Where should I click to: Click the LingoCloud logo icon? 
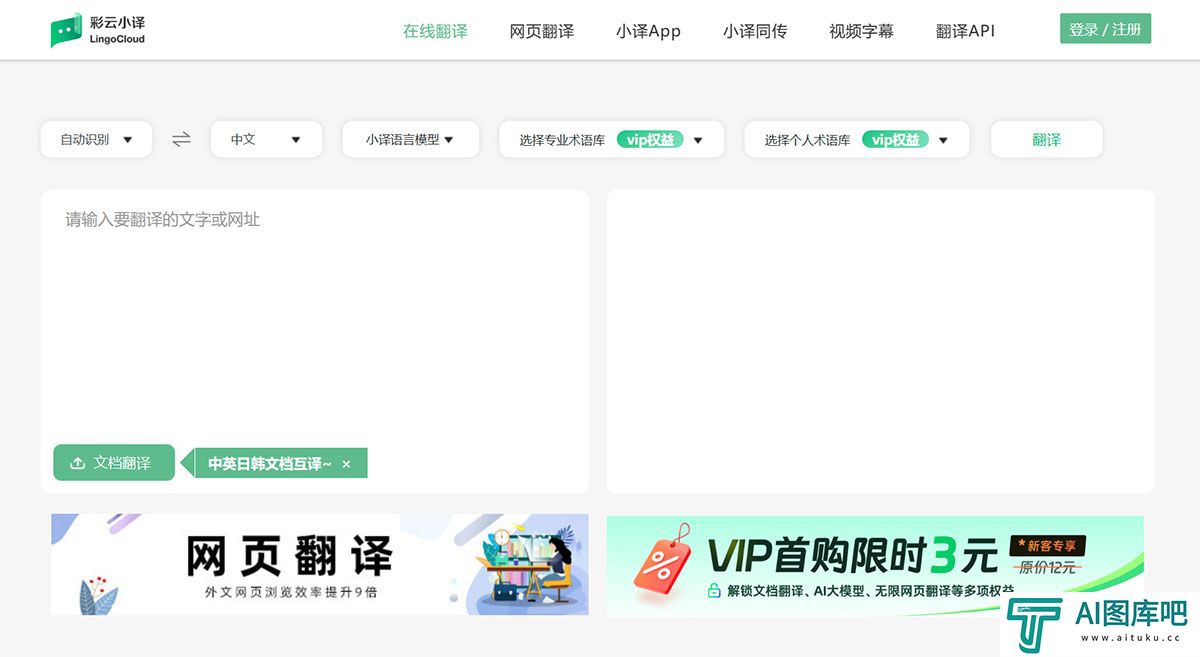(x=66, y=30)
